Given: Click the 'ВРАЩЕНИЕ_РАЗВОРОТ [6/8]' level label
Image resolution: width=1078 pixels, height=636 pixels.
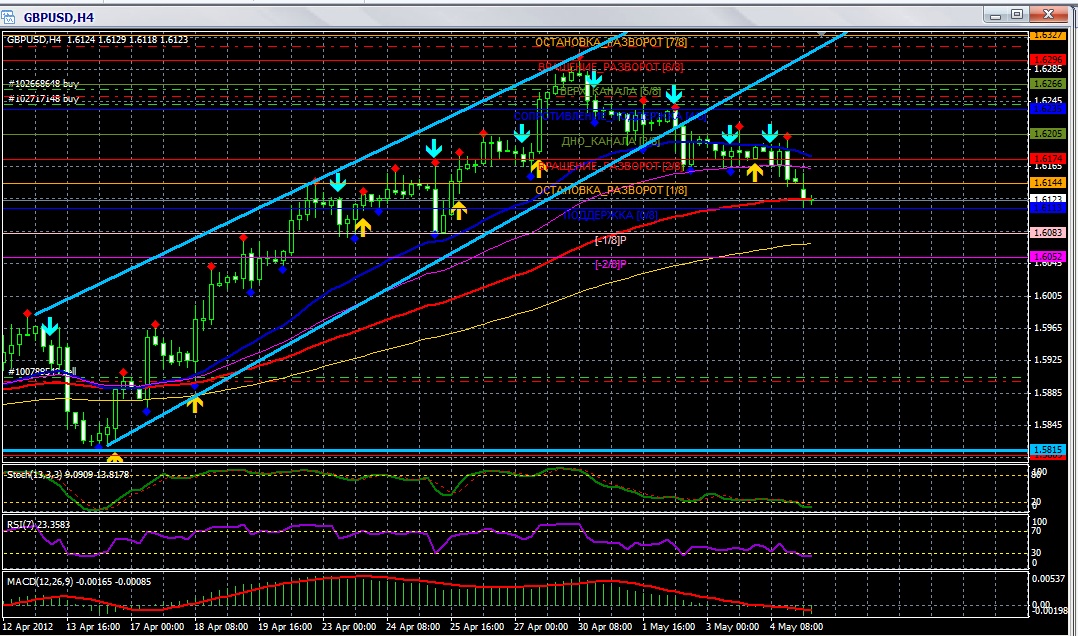Looking at the screenshot, I should pyautogui.click(x=610, y=67).
